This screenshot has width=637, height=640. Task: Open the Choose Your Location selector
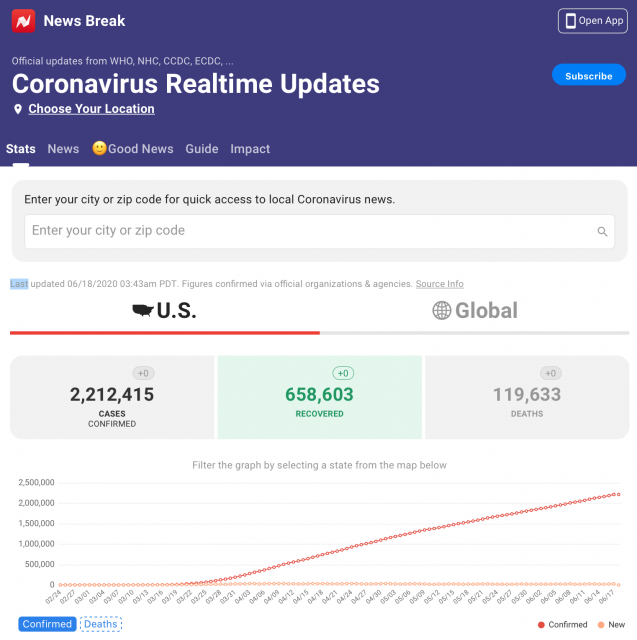[91, 109]
